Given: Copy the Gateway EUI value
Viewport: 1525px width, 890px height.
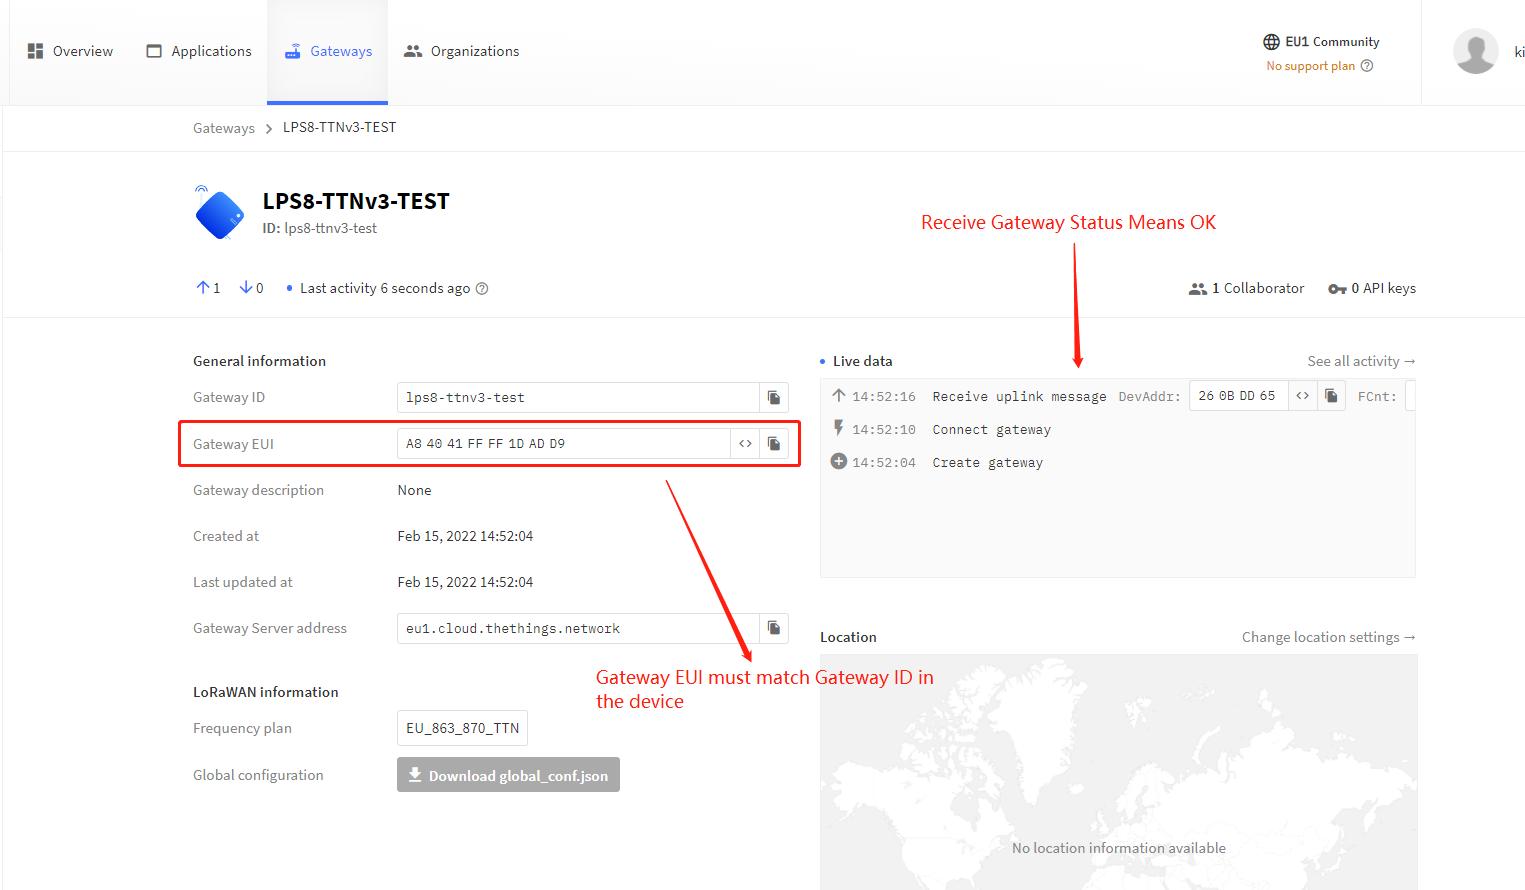Looking at the screenshot, I should point(774,444).
